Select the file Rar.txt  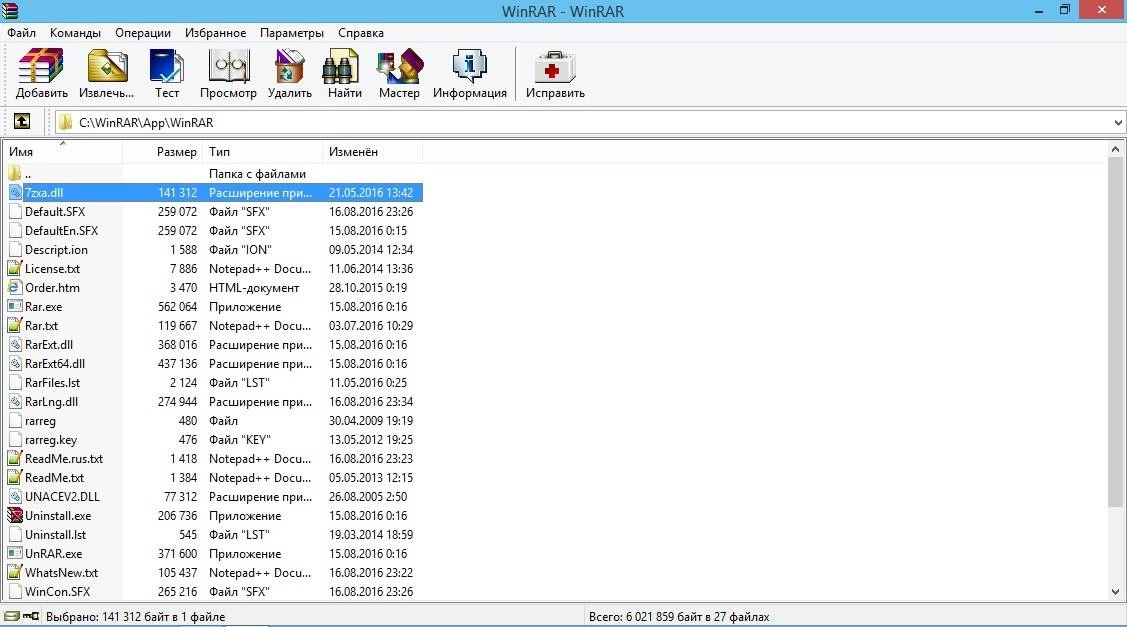point(42,325)
